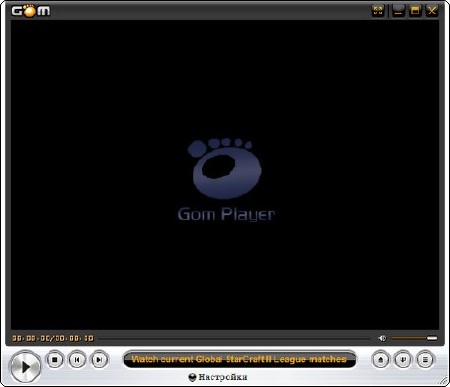Click the Gom Player paw logo in the video area
450x387 pixels.
(225, 168)
